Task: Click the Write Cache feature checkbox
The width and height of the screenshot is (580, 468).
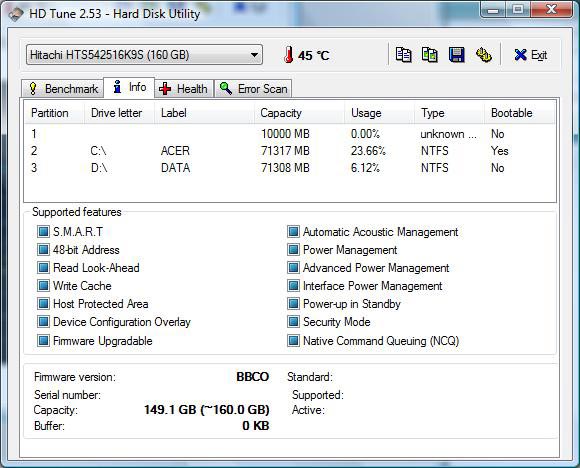Action: pos(43,286)
